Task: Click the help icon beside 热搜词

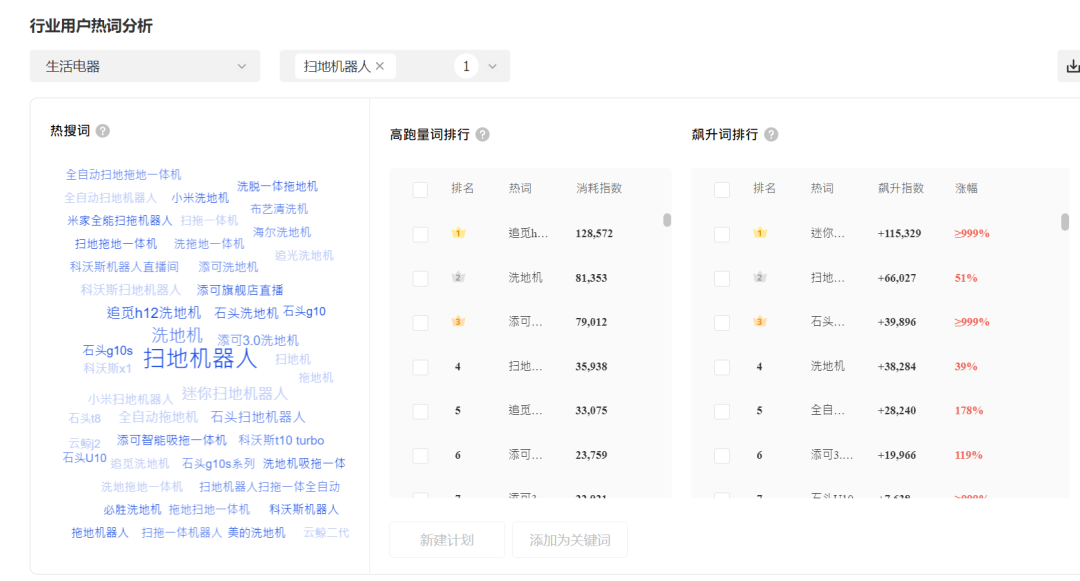Action: (x=103, y=131)
